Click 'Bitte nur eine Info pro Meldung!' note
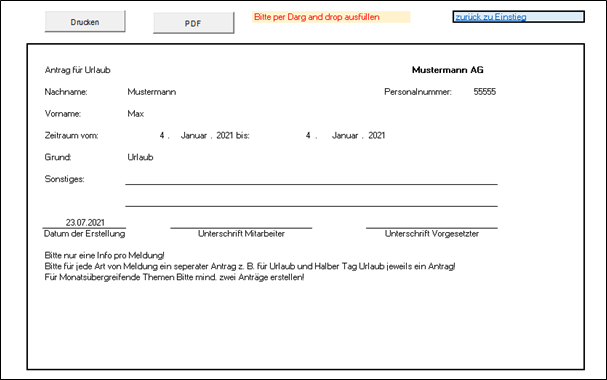 point(105,255)
